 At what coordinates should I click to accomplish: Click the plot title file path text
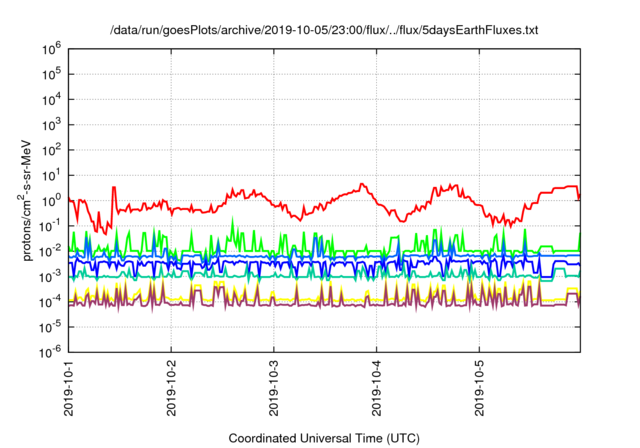coord(324,30)
